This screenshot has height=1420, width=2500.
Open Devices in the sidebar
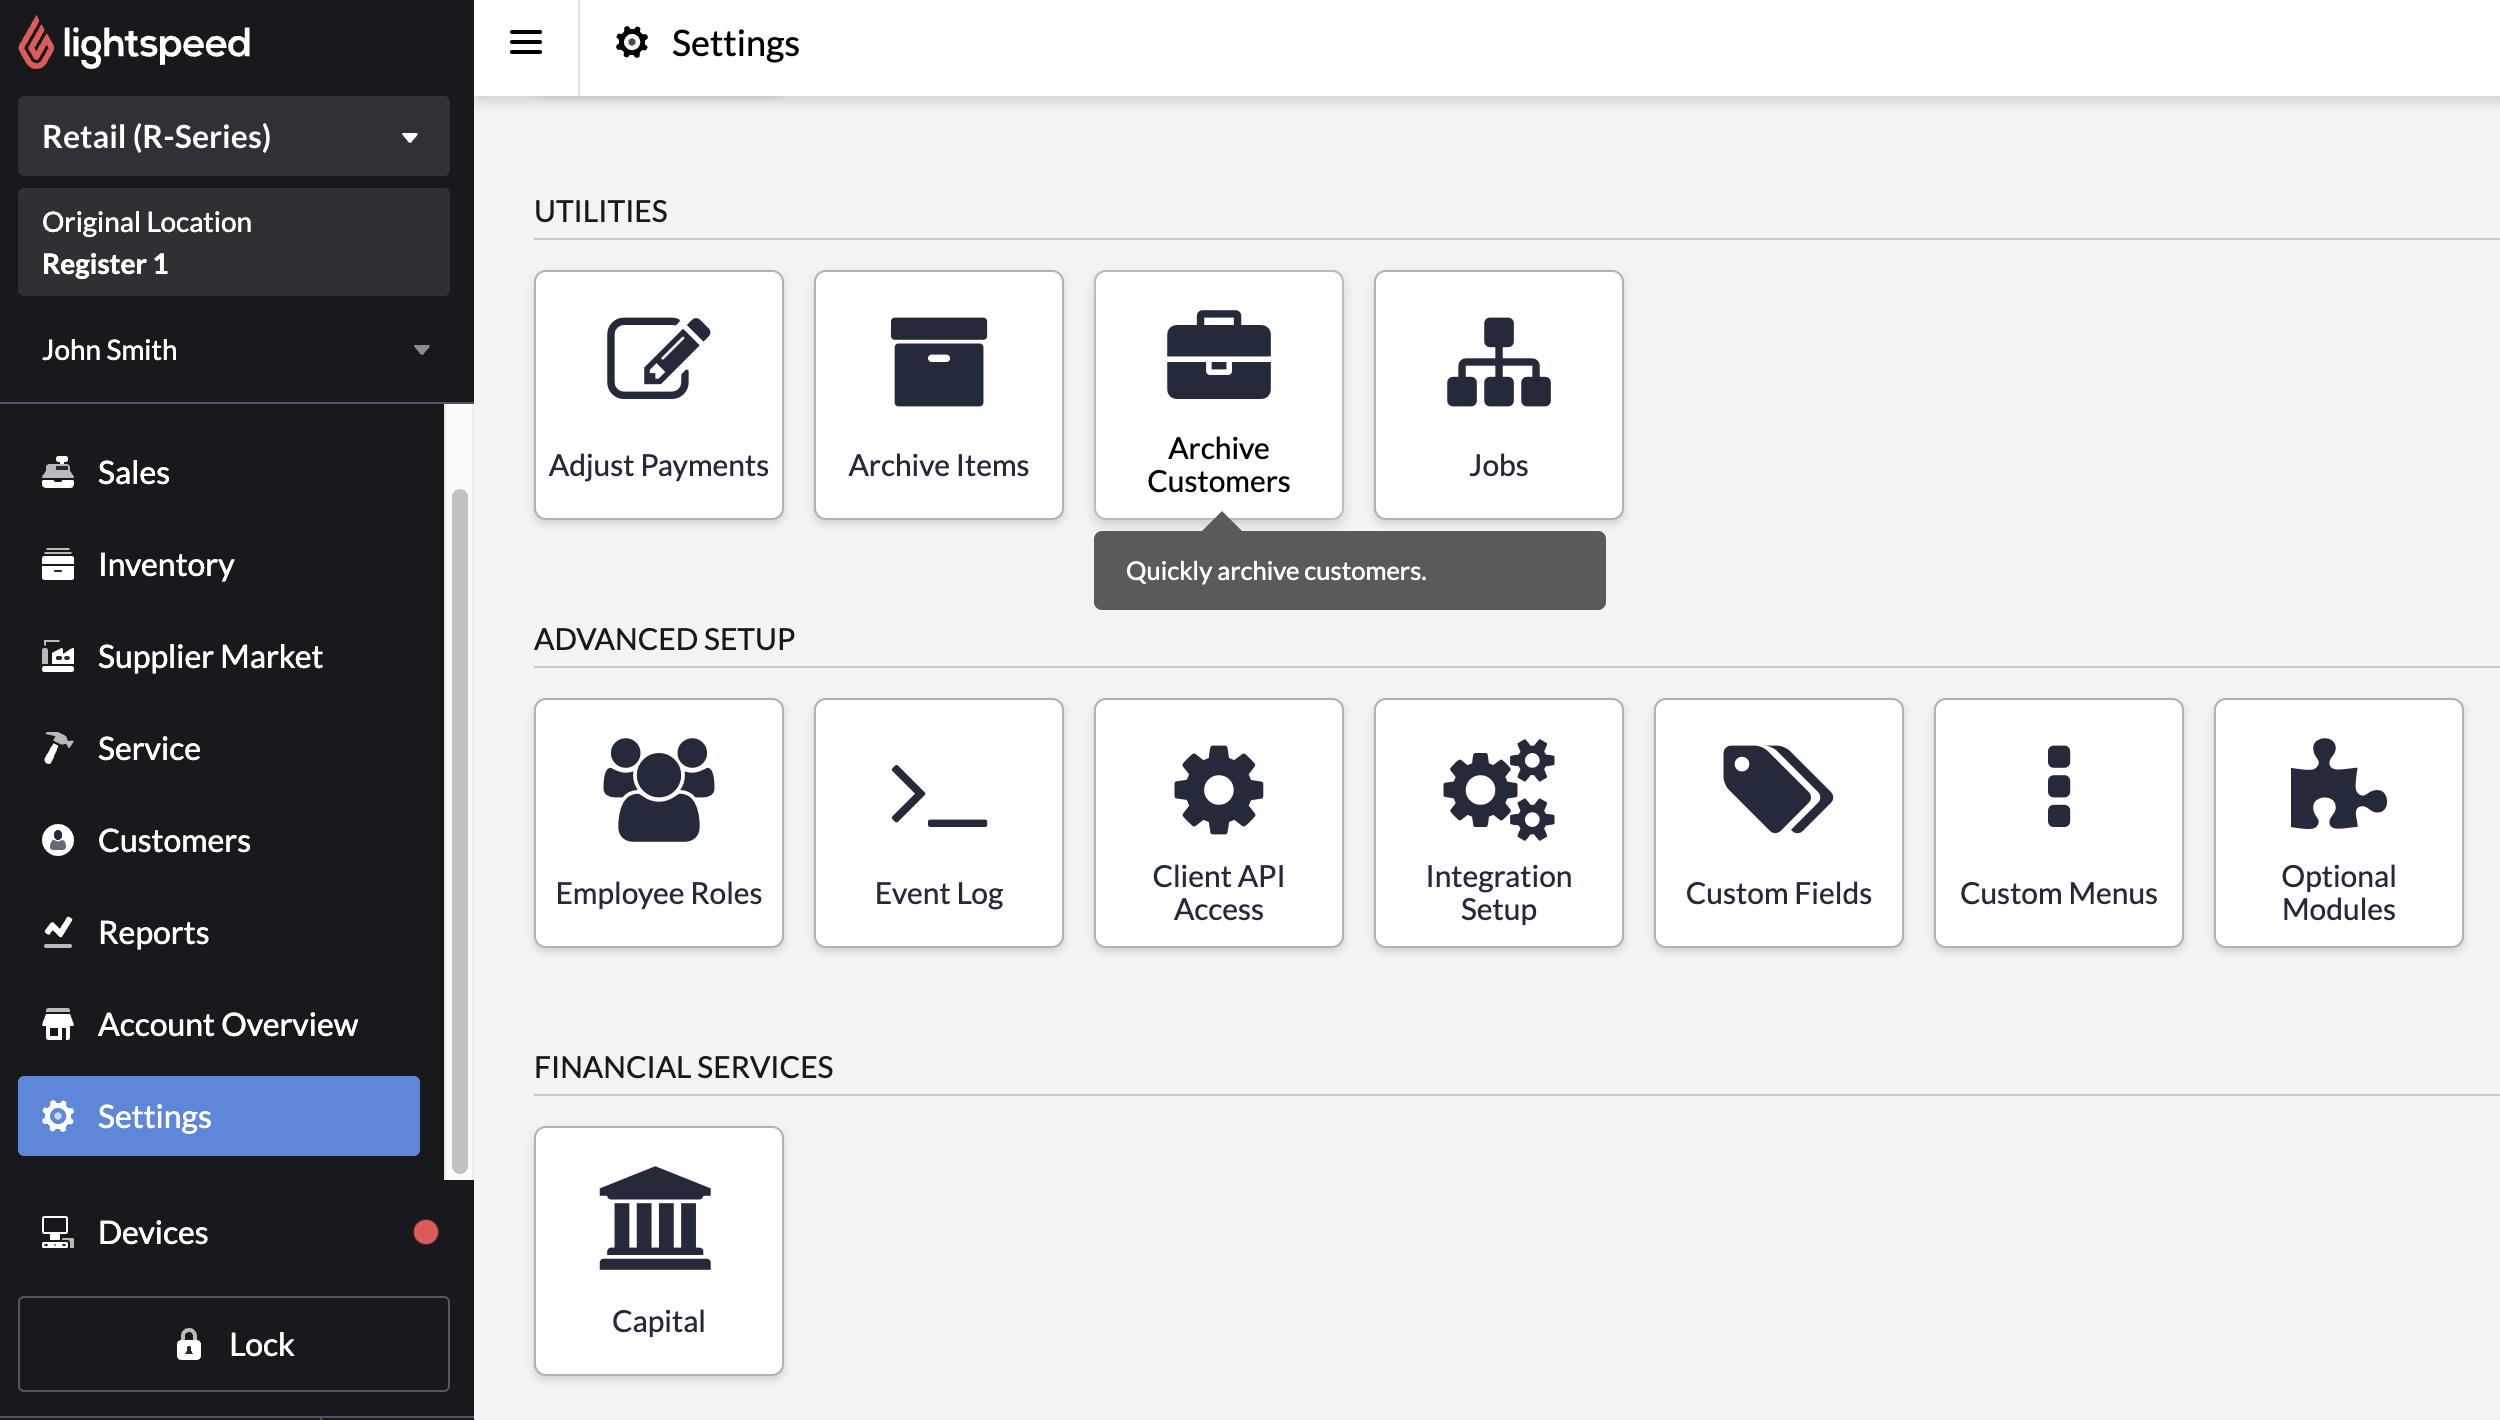[234, 1233]
